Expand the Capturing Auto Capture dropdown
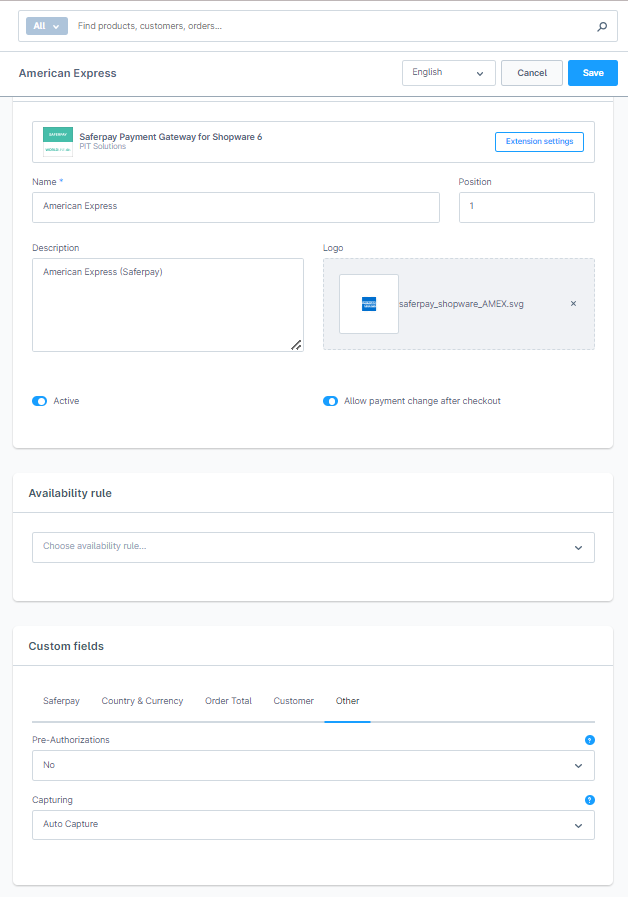This screenshot has width=628, height=897. click(x=313, y=825)
